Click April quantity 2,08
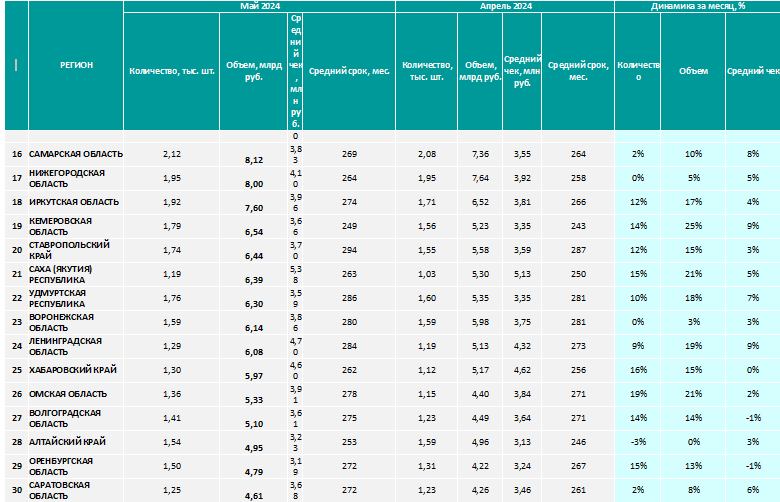780x502 pixels. click(427, 154)
